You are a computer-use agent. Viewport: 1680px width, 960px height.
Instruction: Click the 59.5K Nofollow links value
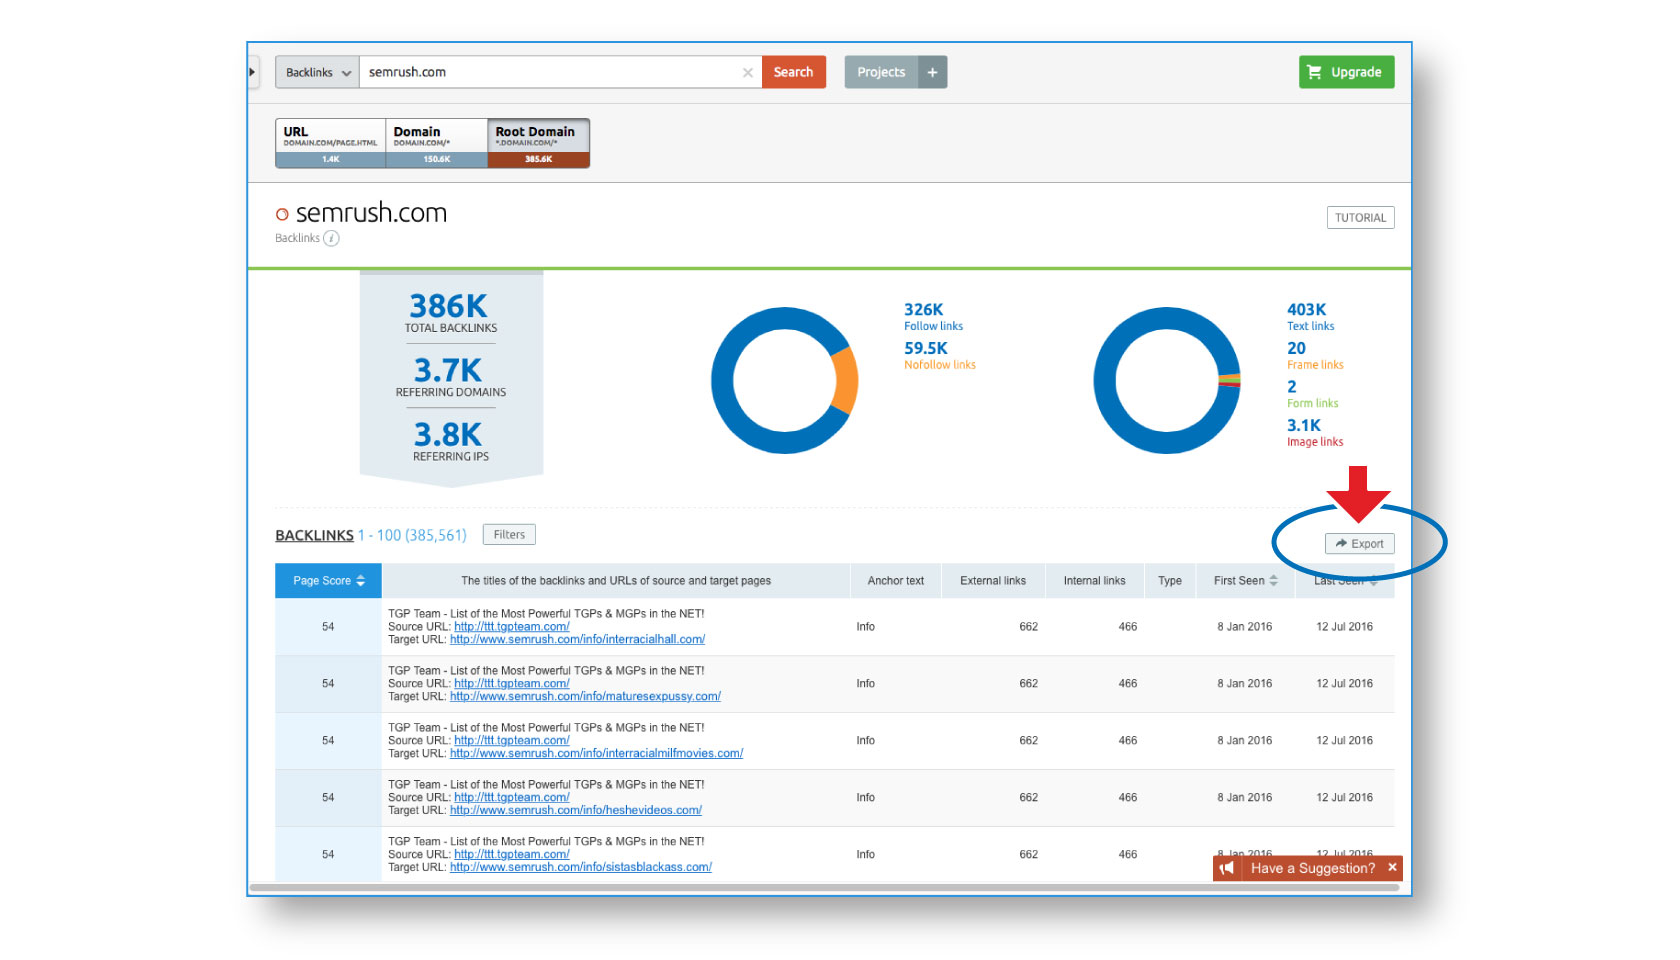click(x=926, y=348)
